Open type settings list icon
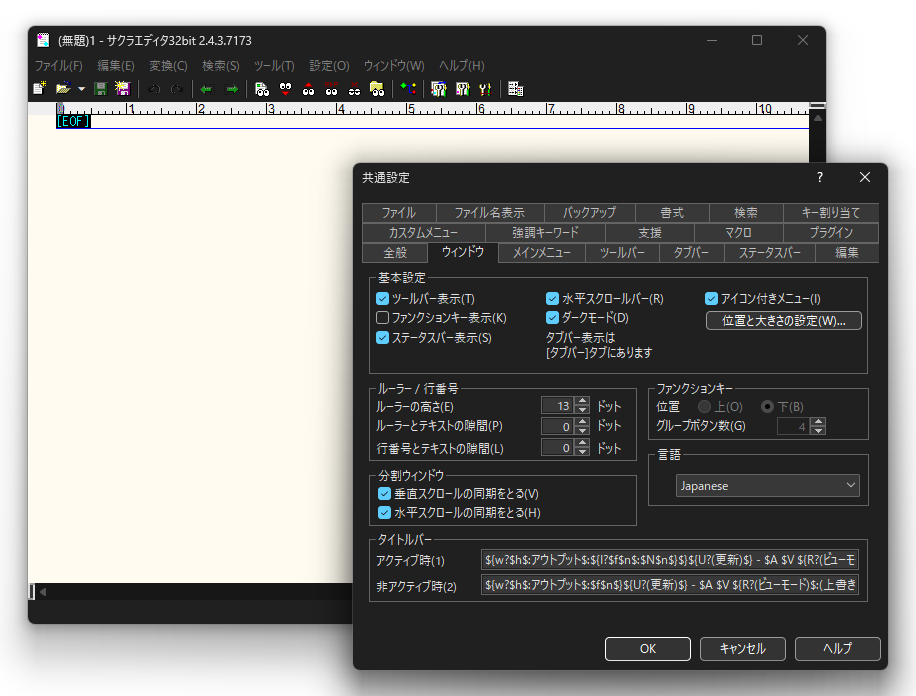Viewport: 916px width, 696px height. click(438, 89)
